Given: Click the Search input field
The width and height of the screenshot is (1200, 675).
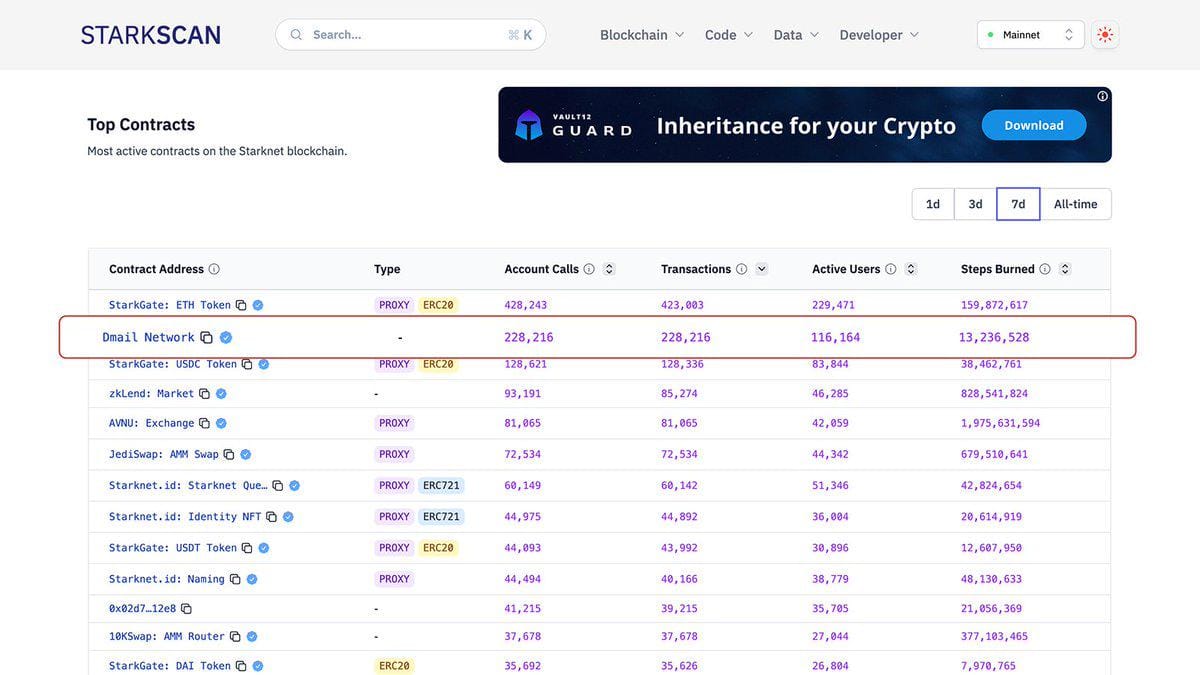Looking at the screenshot, I should pos(411,35).
